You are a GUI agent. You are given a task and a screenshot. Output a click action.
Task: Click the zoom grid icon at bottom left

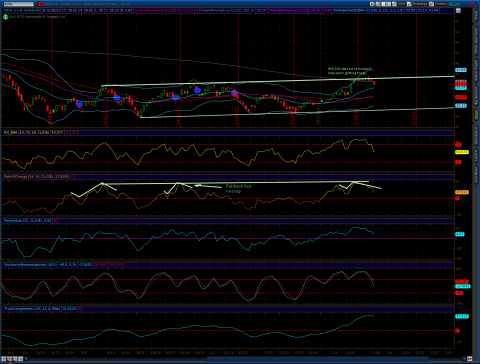pos(4,359)
